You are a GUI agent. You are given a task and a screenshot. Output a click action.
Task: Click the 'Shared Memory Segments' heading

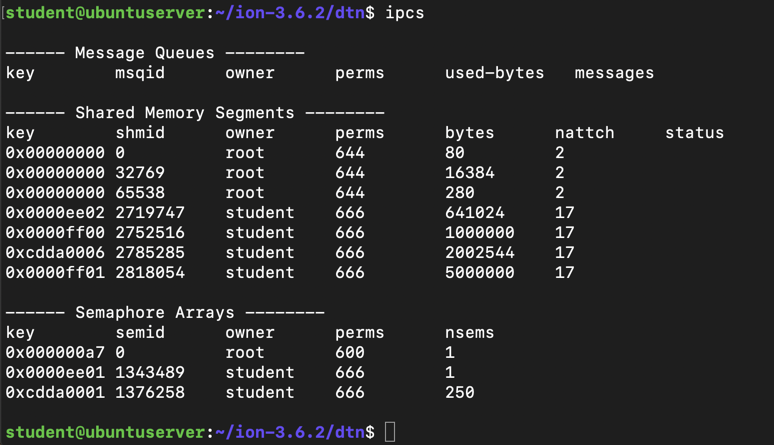tap(185, 113)
